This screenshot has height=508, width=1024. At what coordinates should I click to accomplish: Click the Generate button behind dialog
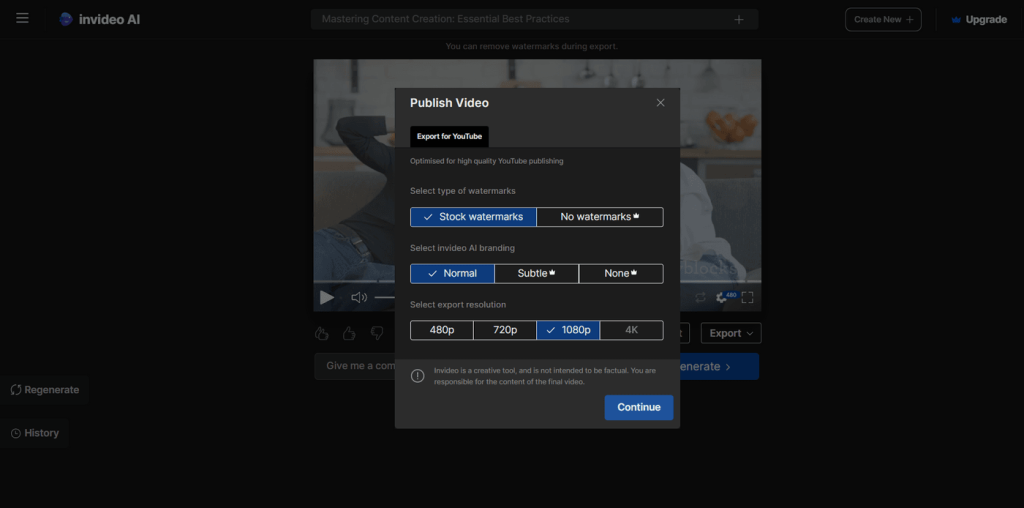click(719, 366)
